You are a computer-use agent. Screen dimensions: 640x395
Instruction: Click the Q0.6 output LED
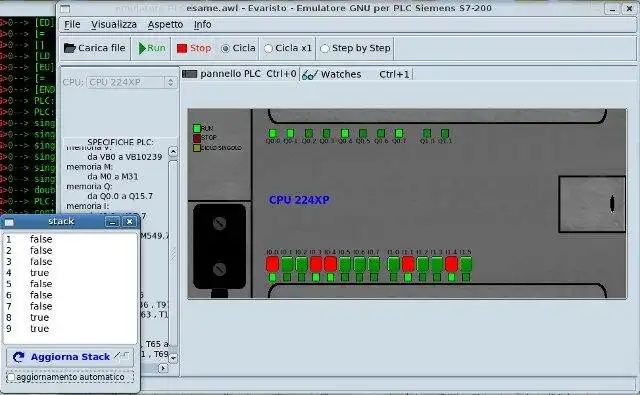pyautogui.click(x=381, y=133)
